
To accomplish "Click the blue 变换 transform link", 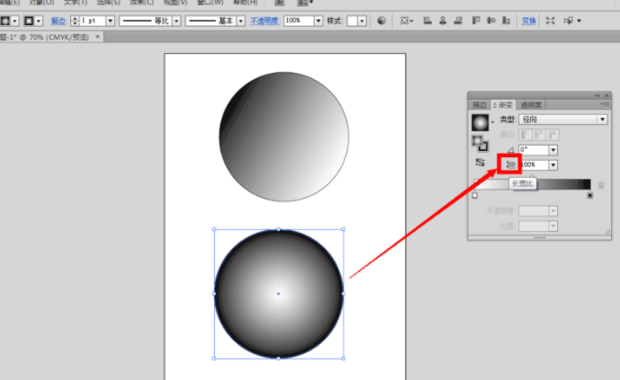I will (529, 21).
